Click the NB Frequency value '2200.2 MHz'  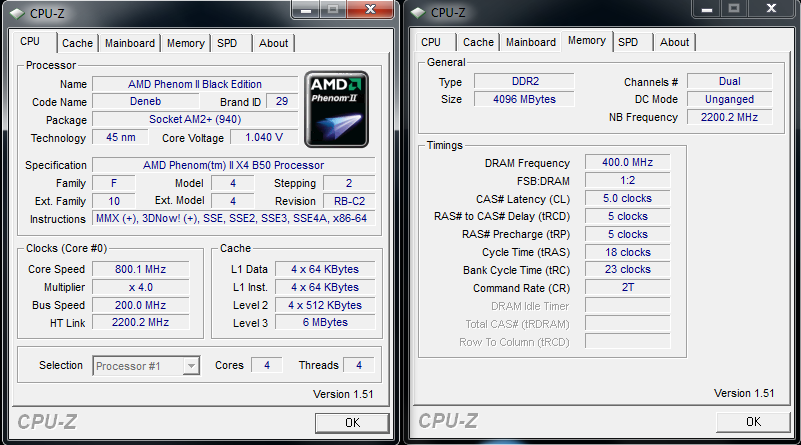pyautogui.click(x=729, y=117)
